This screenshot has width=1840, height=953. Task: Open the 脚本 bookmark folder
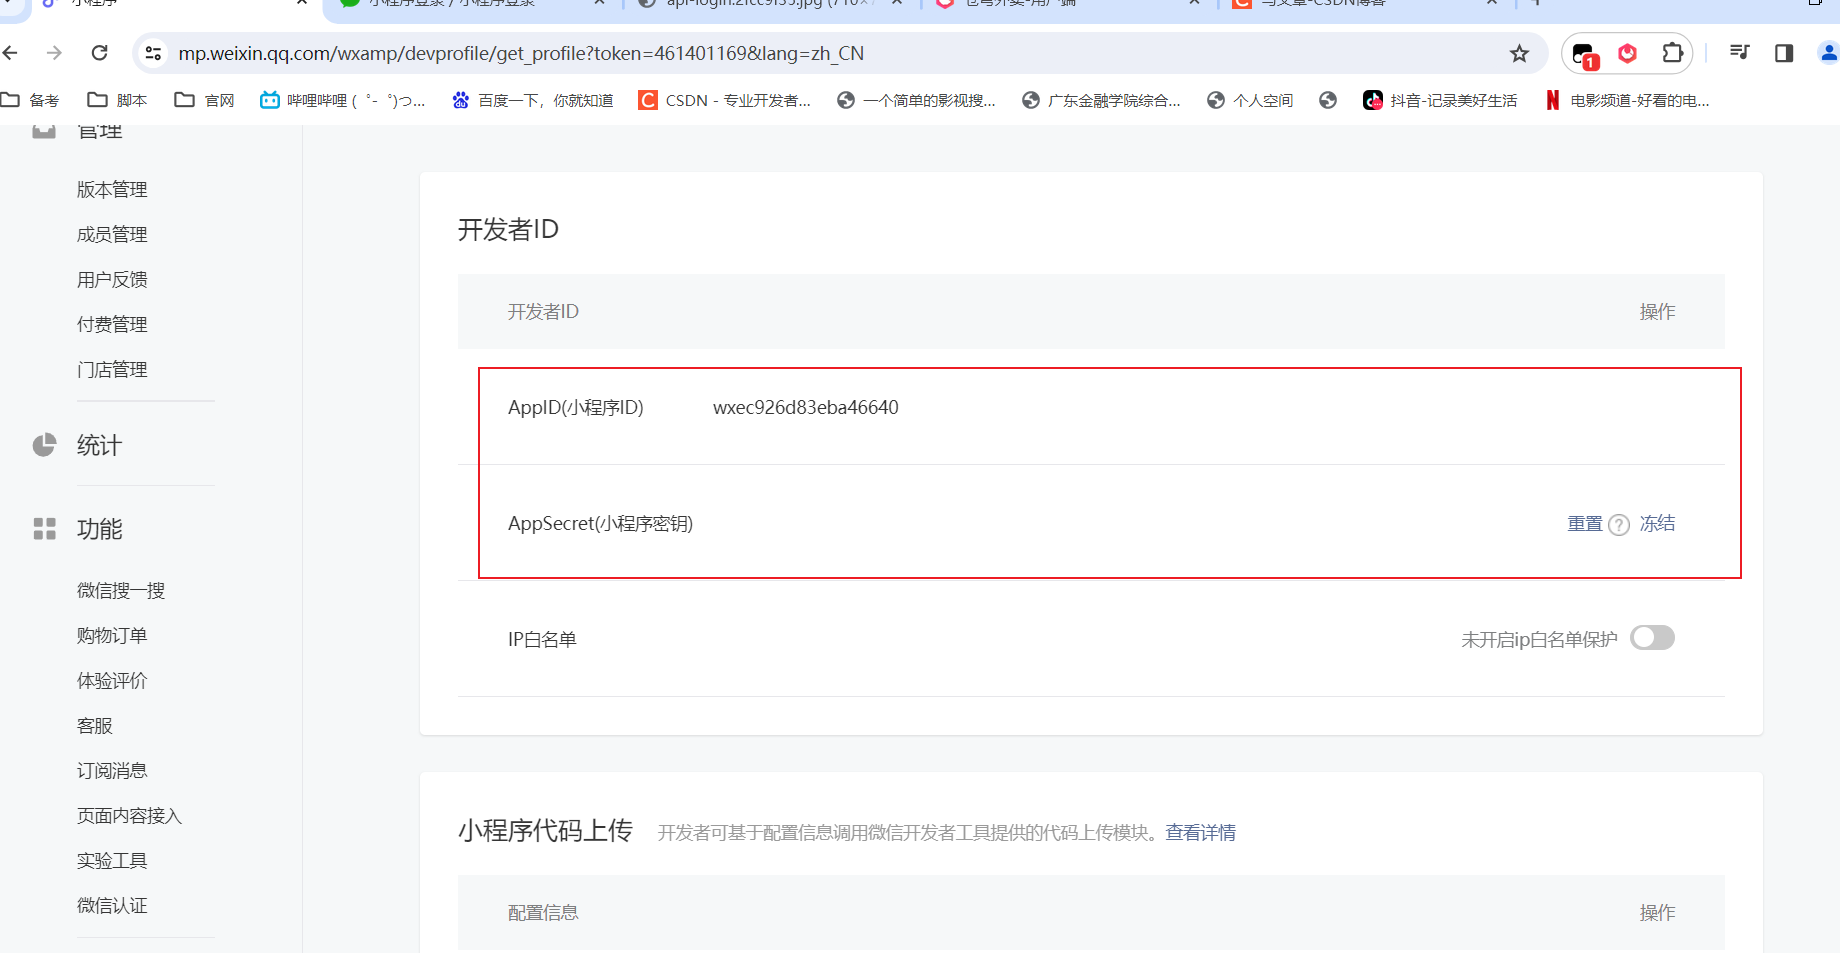point(117,100)
